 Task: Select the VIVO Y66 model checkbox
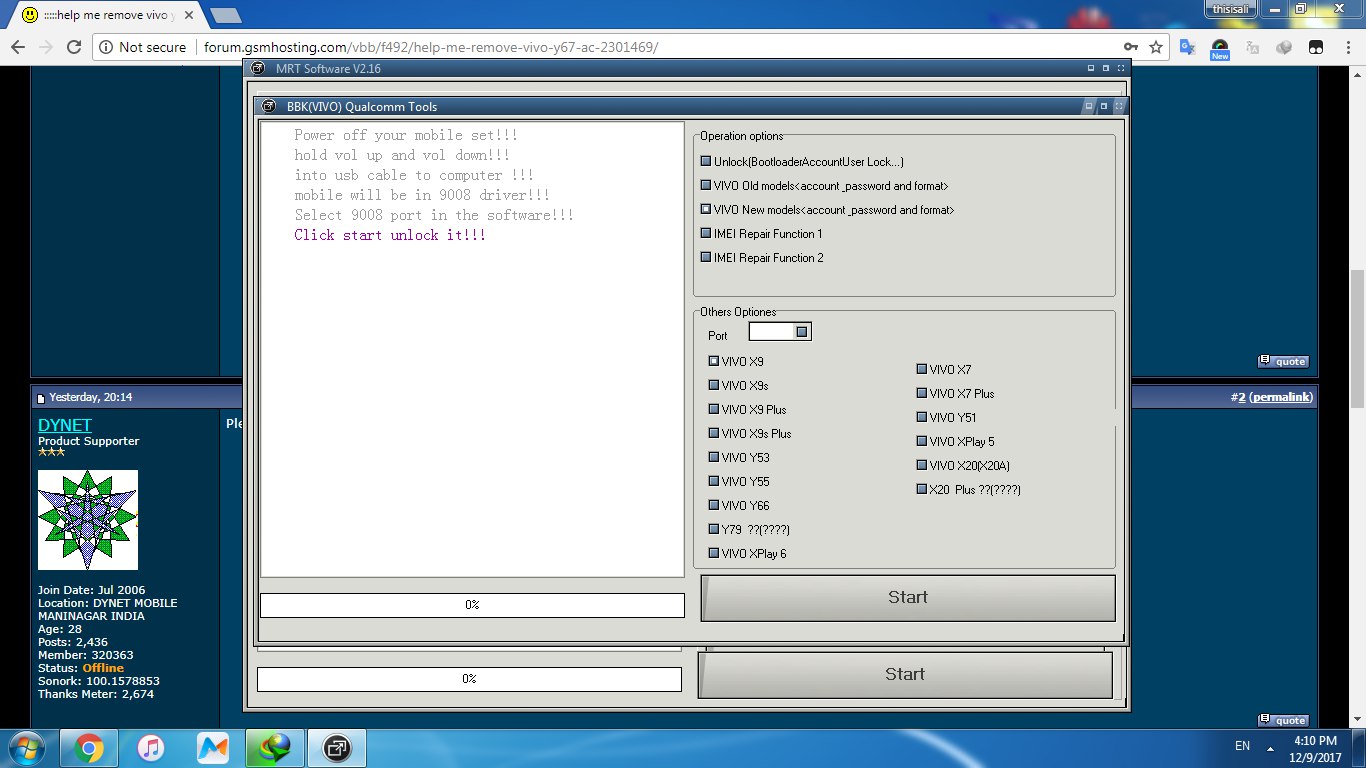click(714, 506)
